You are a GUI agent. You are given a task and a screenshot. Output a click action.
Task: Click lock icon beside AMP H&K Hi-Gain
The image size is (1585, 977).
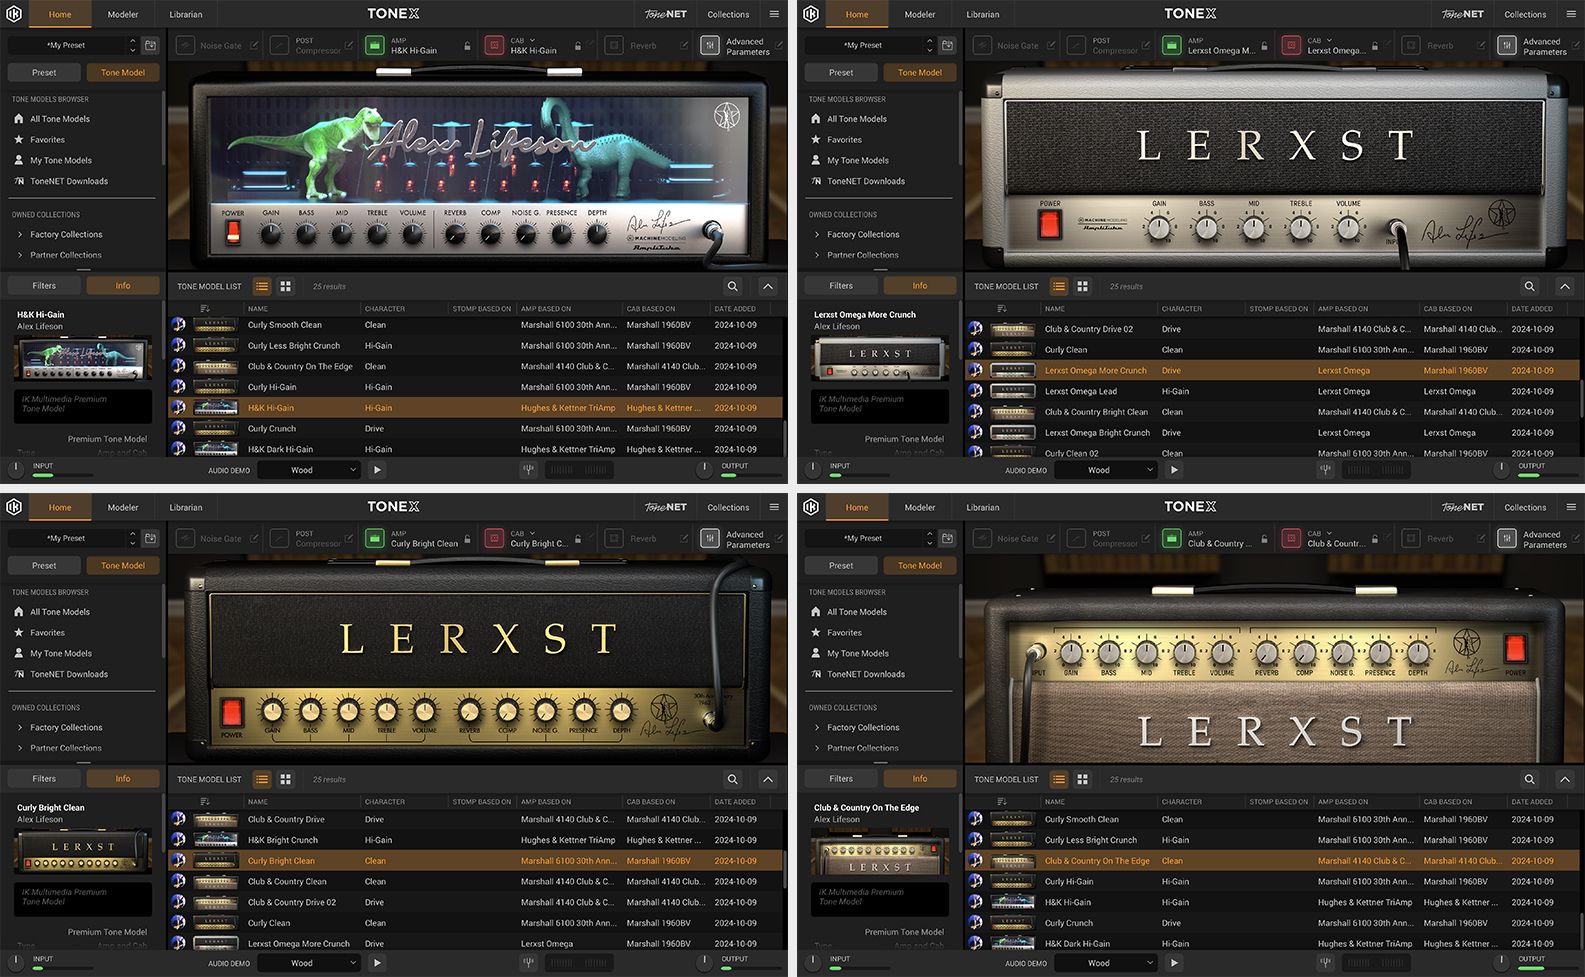[x=467, y=47]
